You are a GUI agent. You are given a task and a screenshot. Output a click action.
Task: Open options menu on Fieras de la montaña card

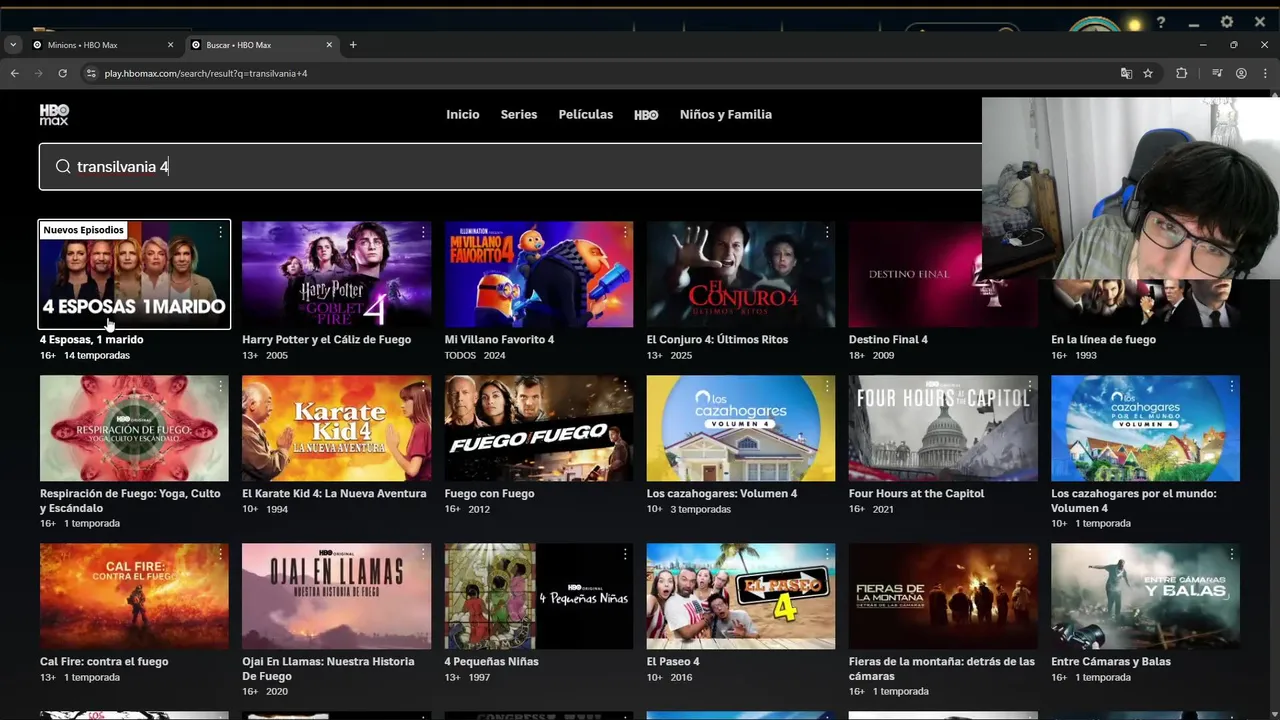[1030, 554]
